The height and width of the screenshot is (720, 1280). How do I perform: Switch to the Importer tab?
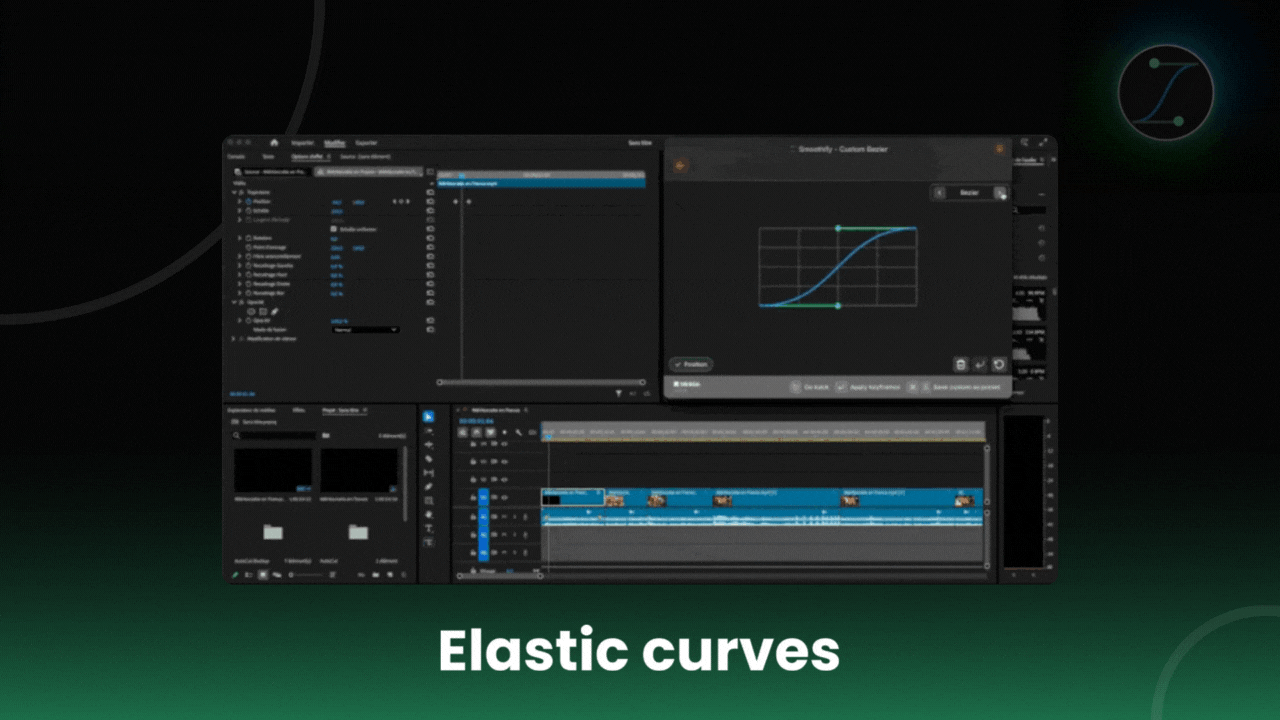303,142
